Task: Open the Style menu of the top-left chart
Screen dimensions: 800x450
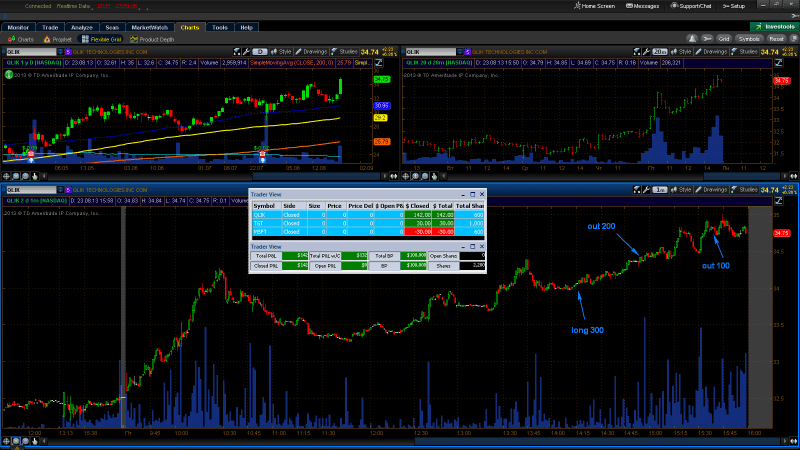Action: tap(281, 52)
